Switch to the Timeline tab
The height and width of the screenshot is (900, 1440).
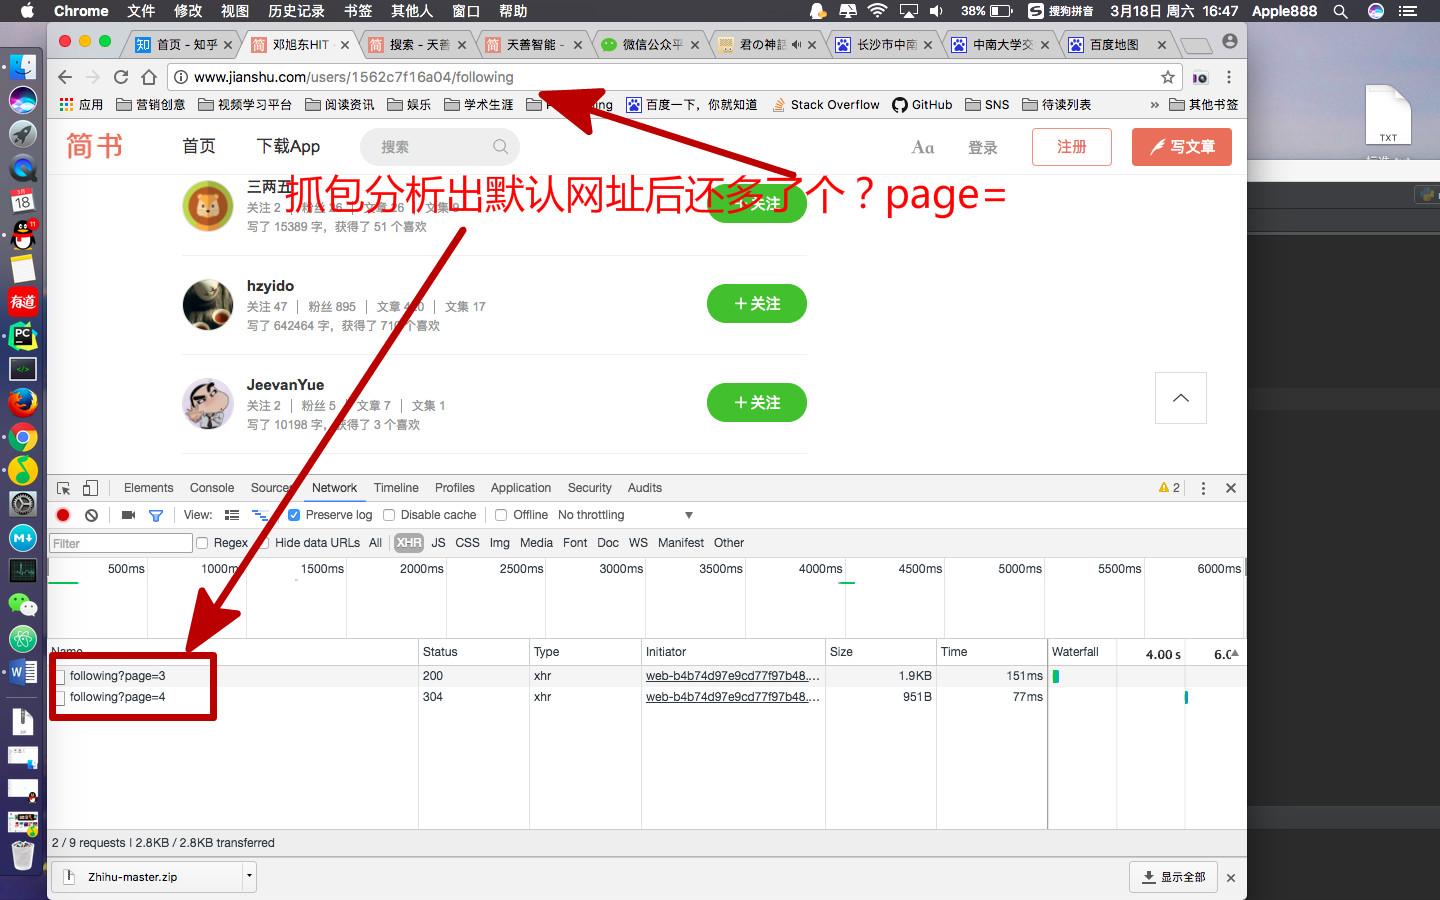(x=396, y=488)
